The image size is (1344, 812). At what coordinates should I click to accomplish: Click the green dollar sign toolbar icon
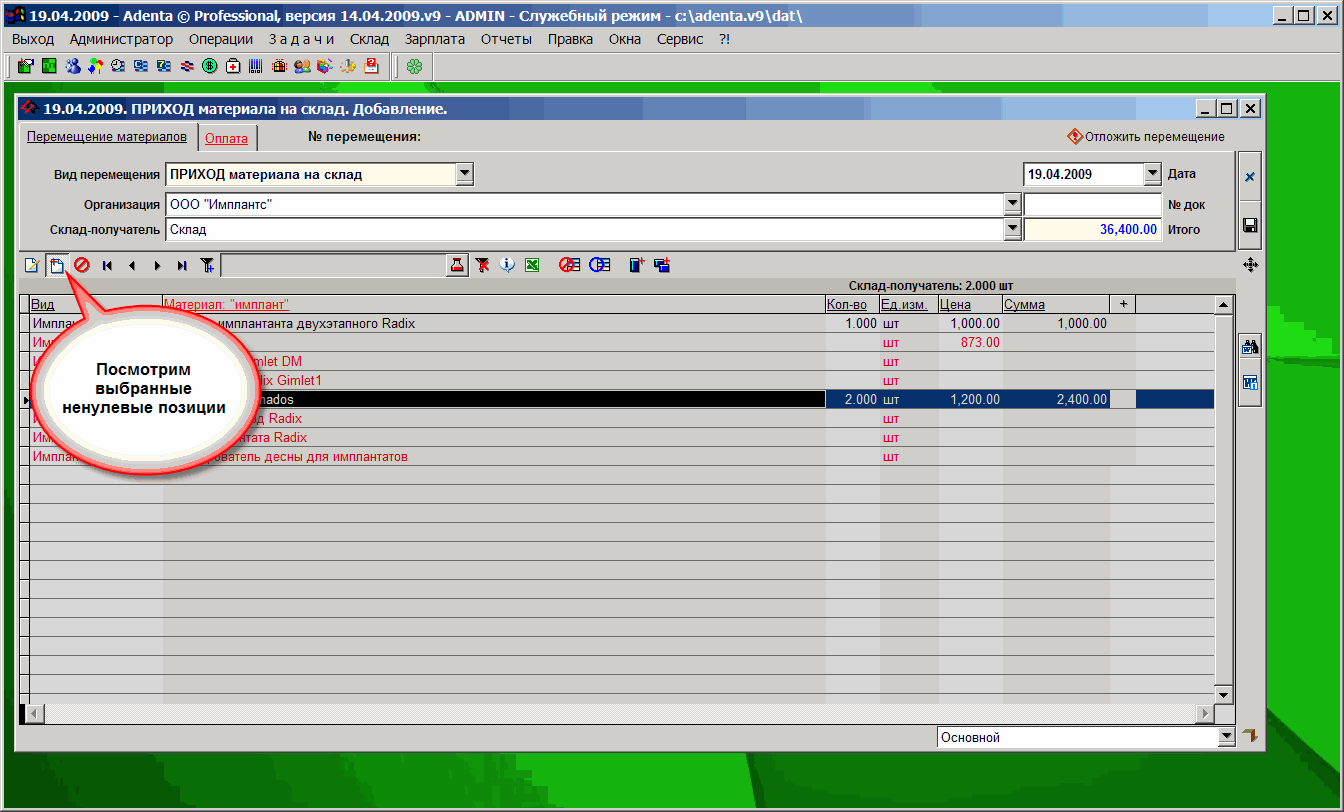[210, 67]
